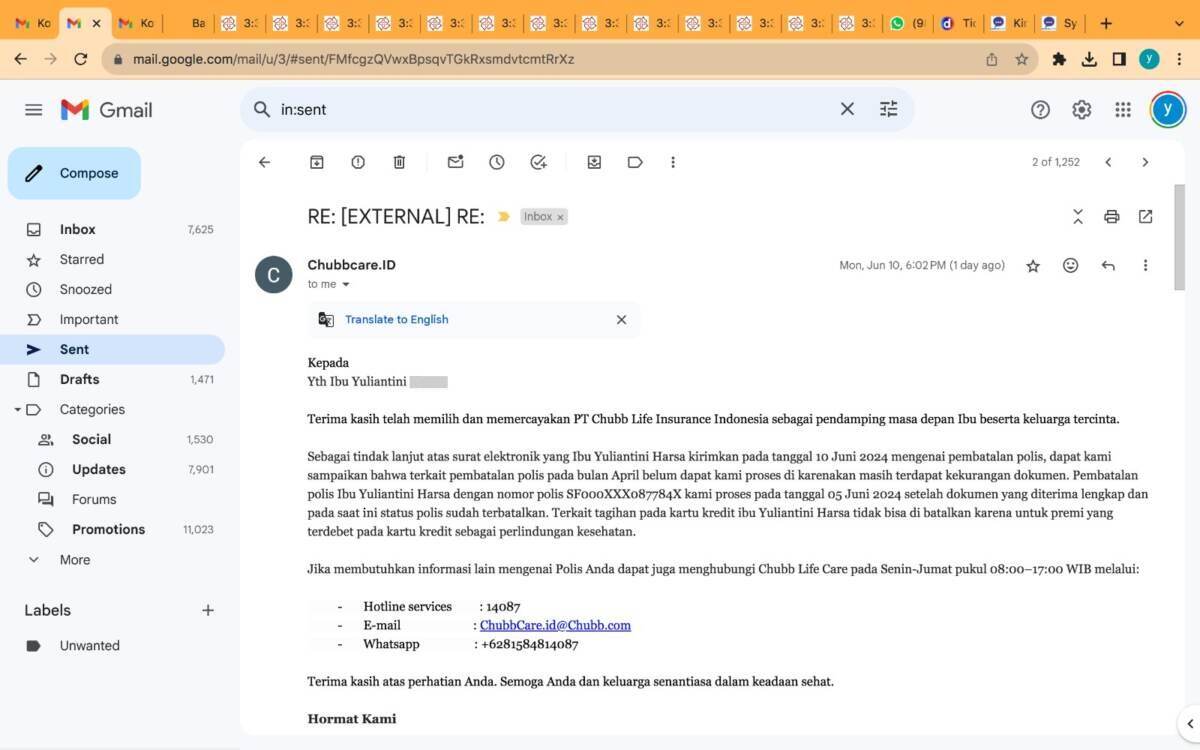The width and height of the screenshot is (1200, 750).
Task: Show recipient details next to 'to me'
Action: coord(346,285)
